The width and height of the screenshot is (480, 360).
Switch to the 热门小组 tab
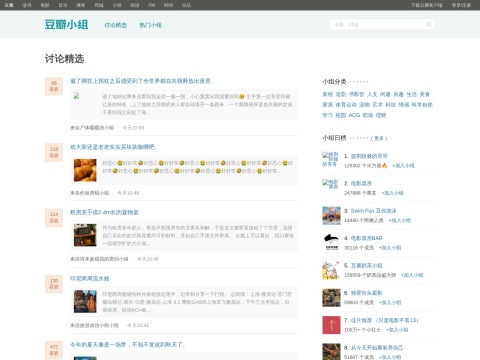click(x=151, y=25)
